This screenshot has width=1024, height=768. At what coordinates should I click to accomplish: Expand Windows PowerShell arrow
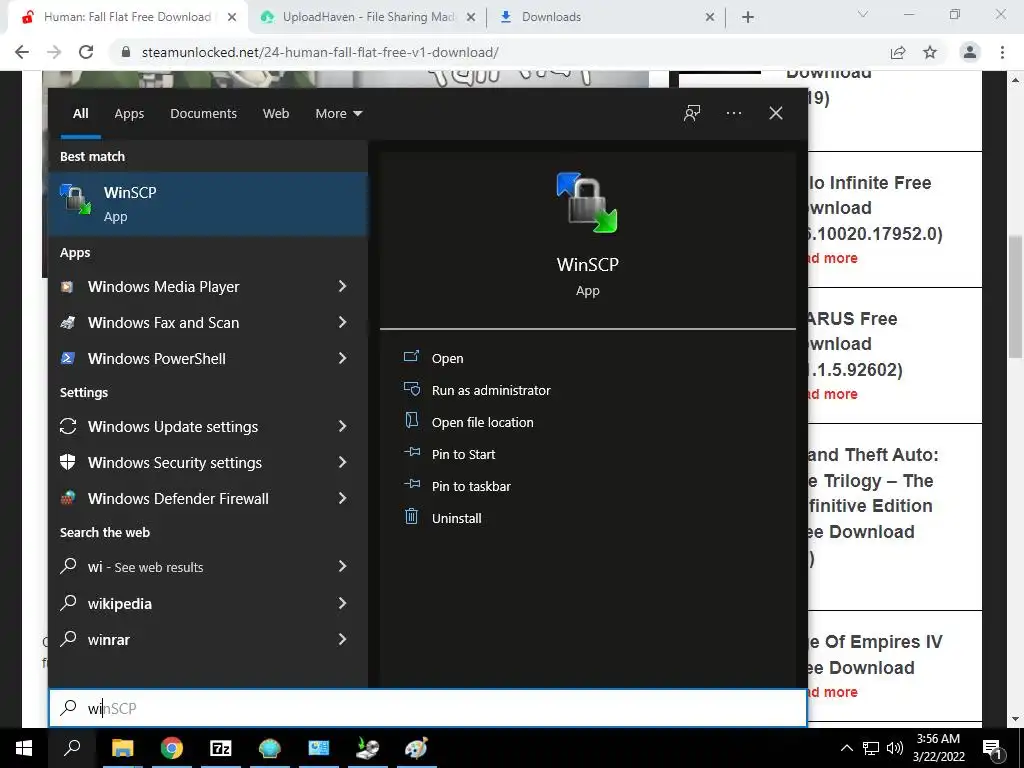342,359
